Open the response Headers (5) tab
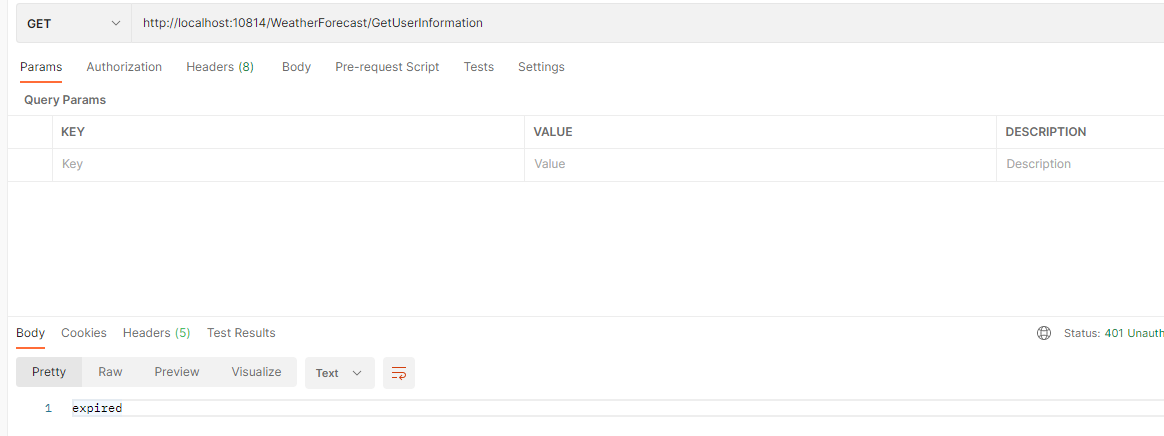This screenshot has height=436, width=1164. [x=156, y=333]
